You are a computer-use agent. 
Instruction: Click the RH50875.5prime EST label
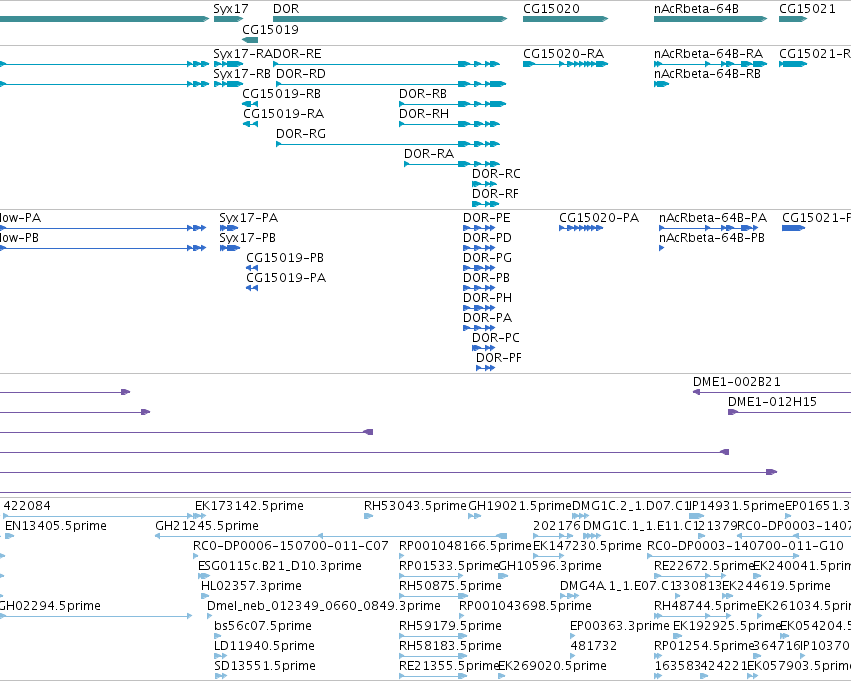(x=450, y=587)
